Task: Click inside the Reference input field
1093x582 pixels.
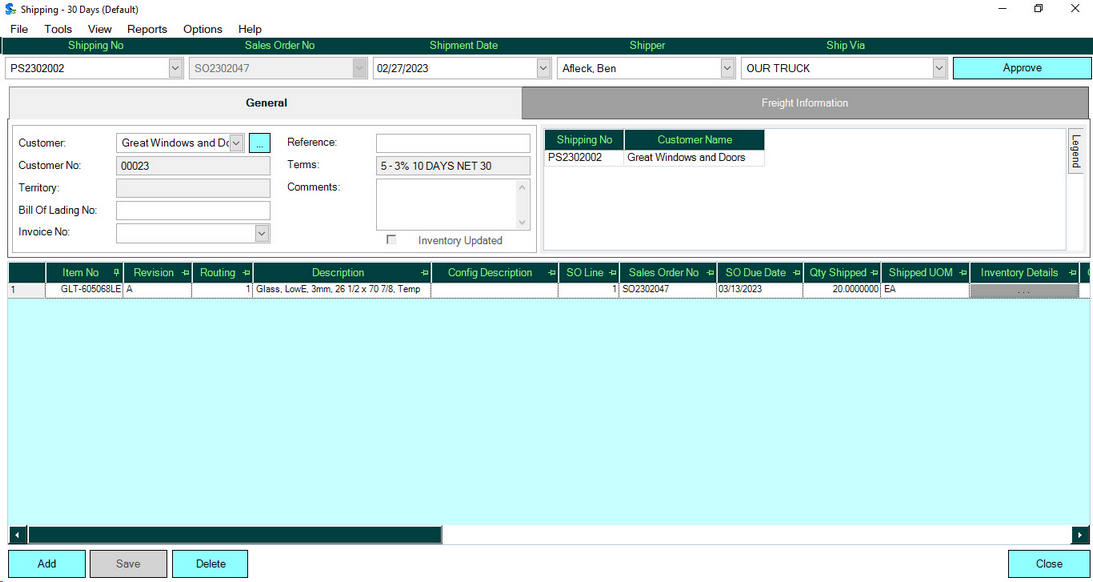Action: click(452, 142)
